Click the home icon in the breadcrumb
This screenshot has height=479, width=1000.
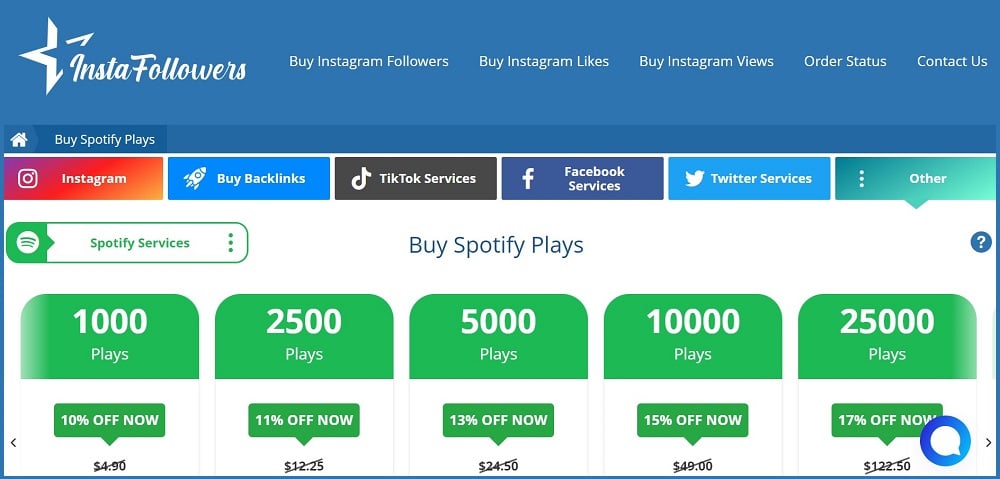click(18, 139)
